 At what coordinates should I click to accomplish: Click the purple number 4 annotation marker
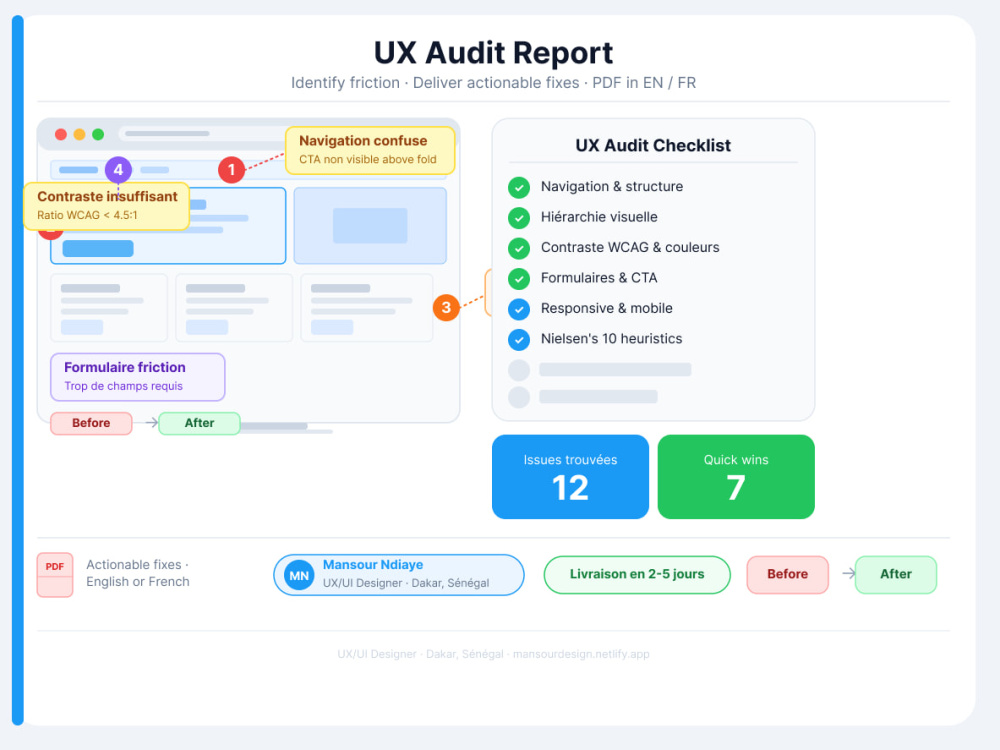pyautogui.click(x=118, y=170)
